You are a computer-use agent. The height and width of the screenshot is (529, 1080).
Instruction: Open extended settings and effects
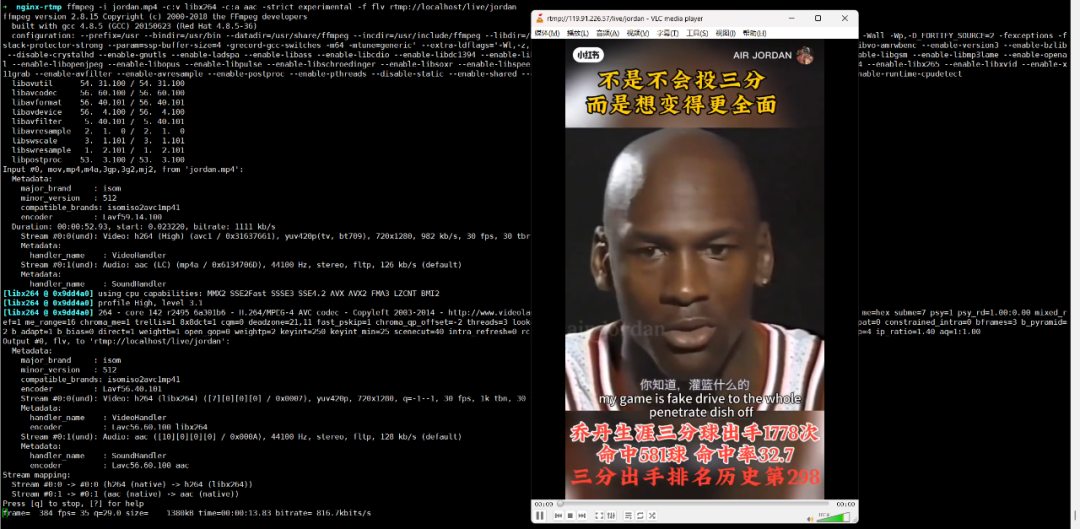coord(609,515)
